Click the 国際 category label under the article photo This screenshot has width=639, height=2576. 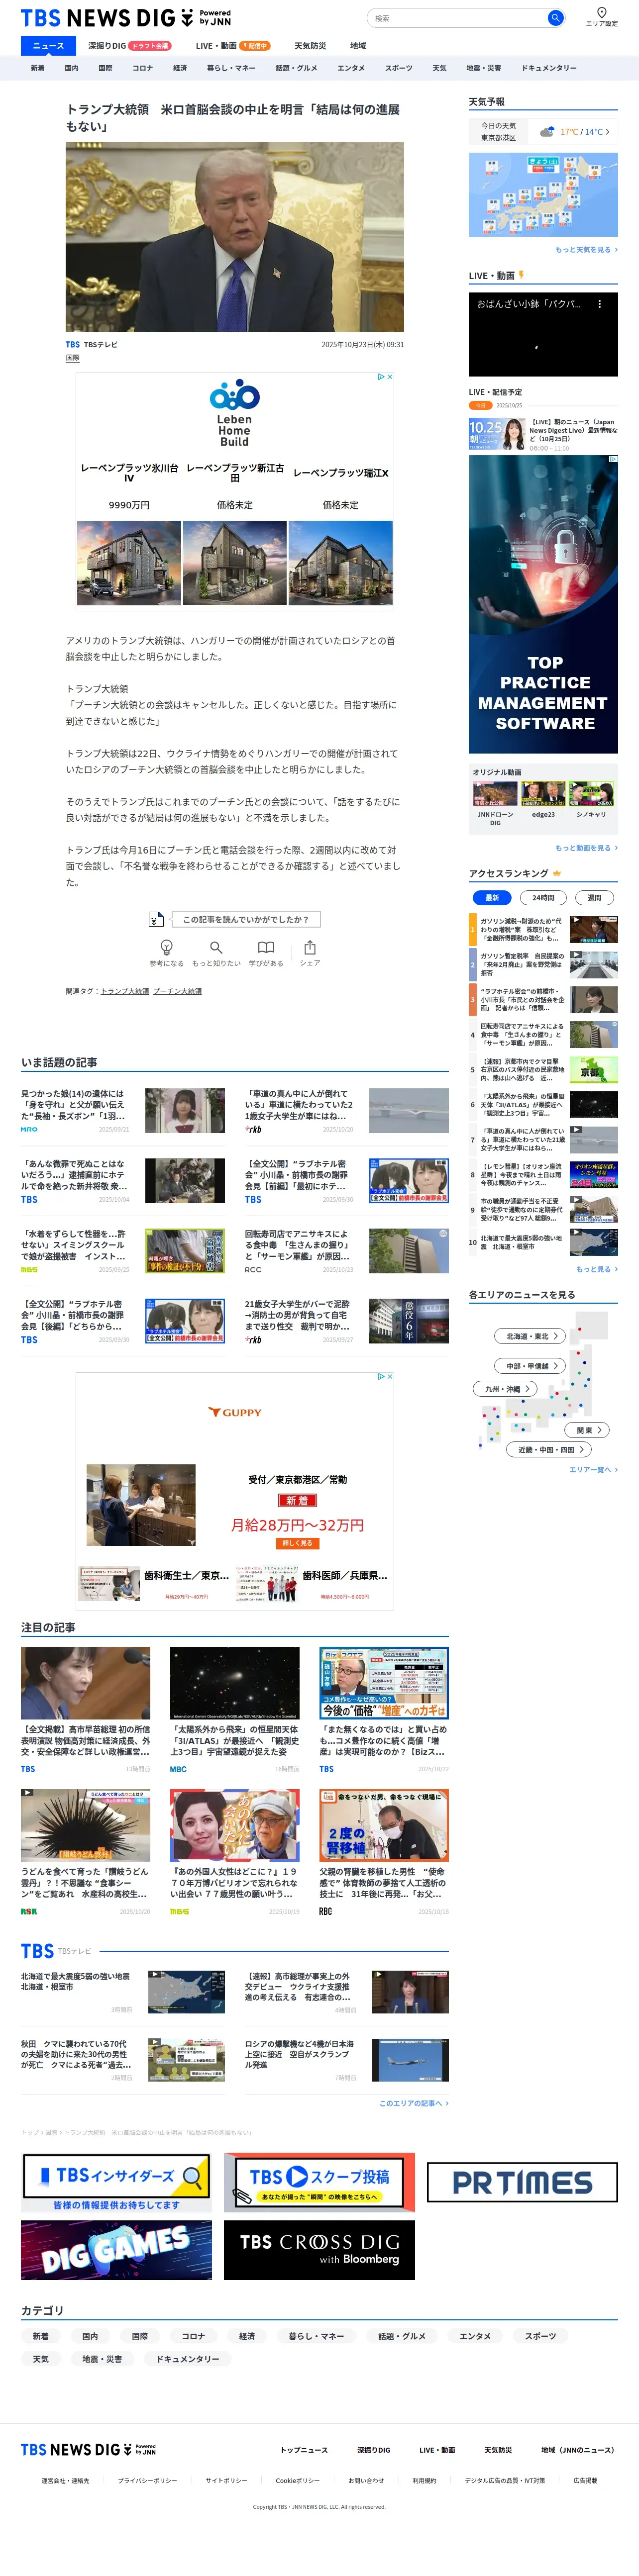click(x=73, y=357)
